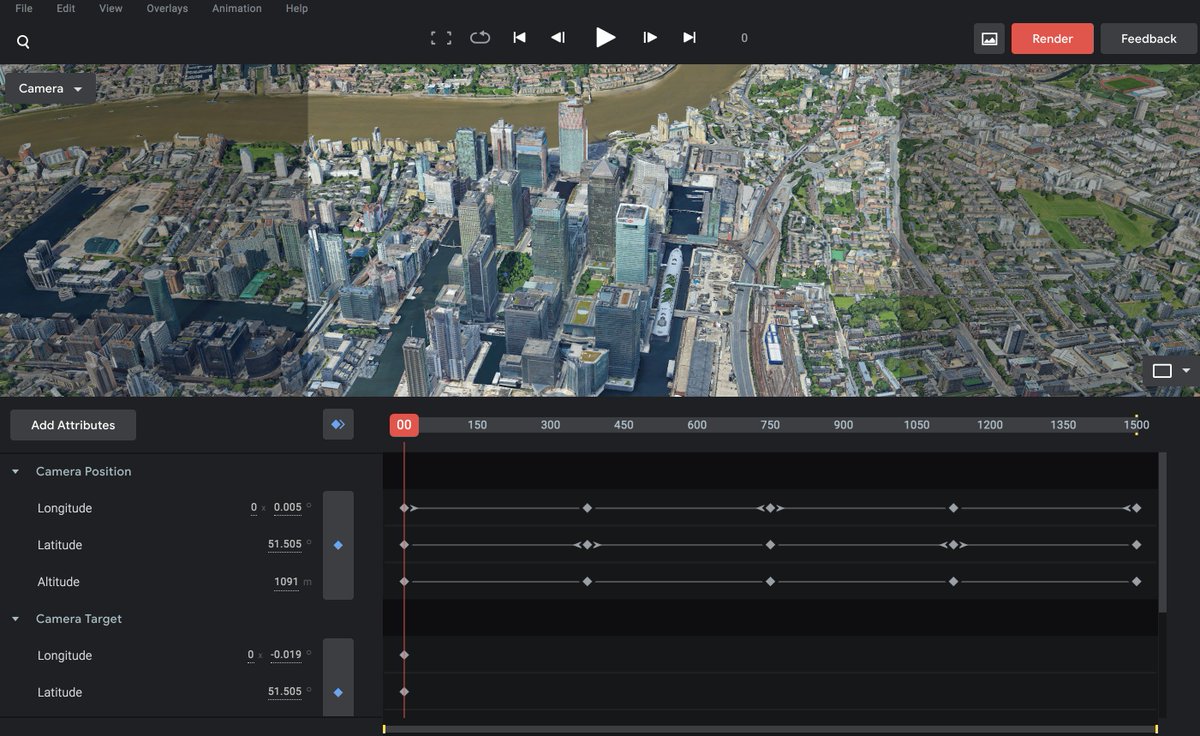Click the search magnifier icon
Viewport: 1200px width, 736px height.
point(23,42)
